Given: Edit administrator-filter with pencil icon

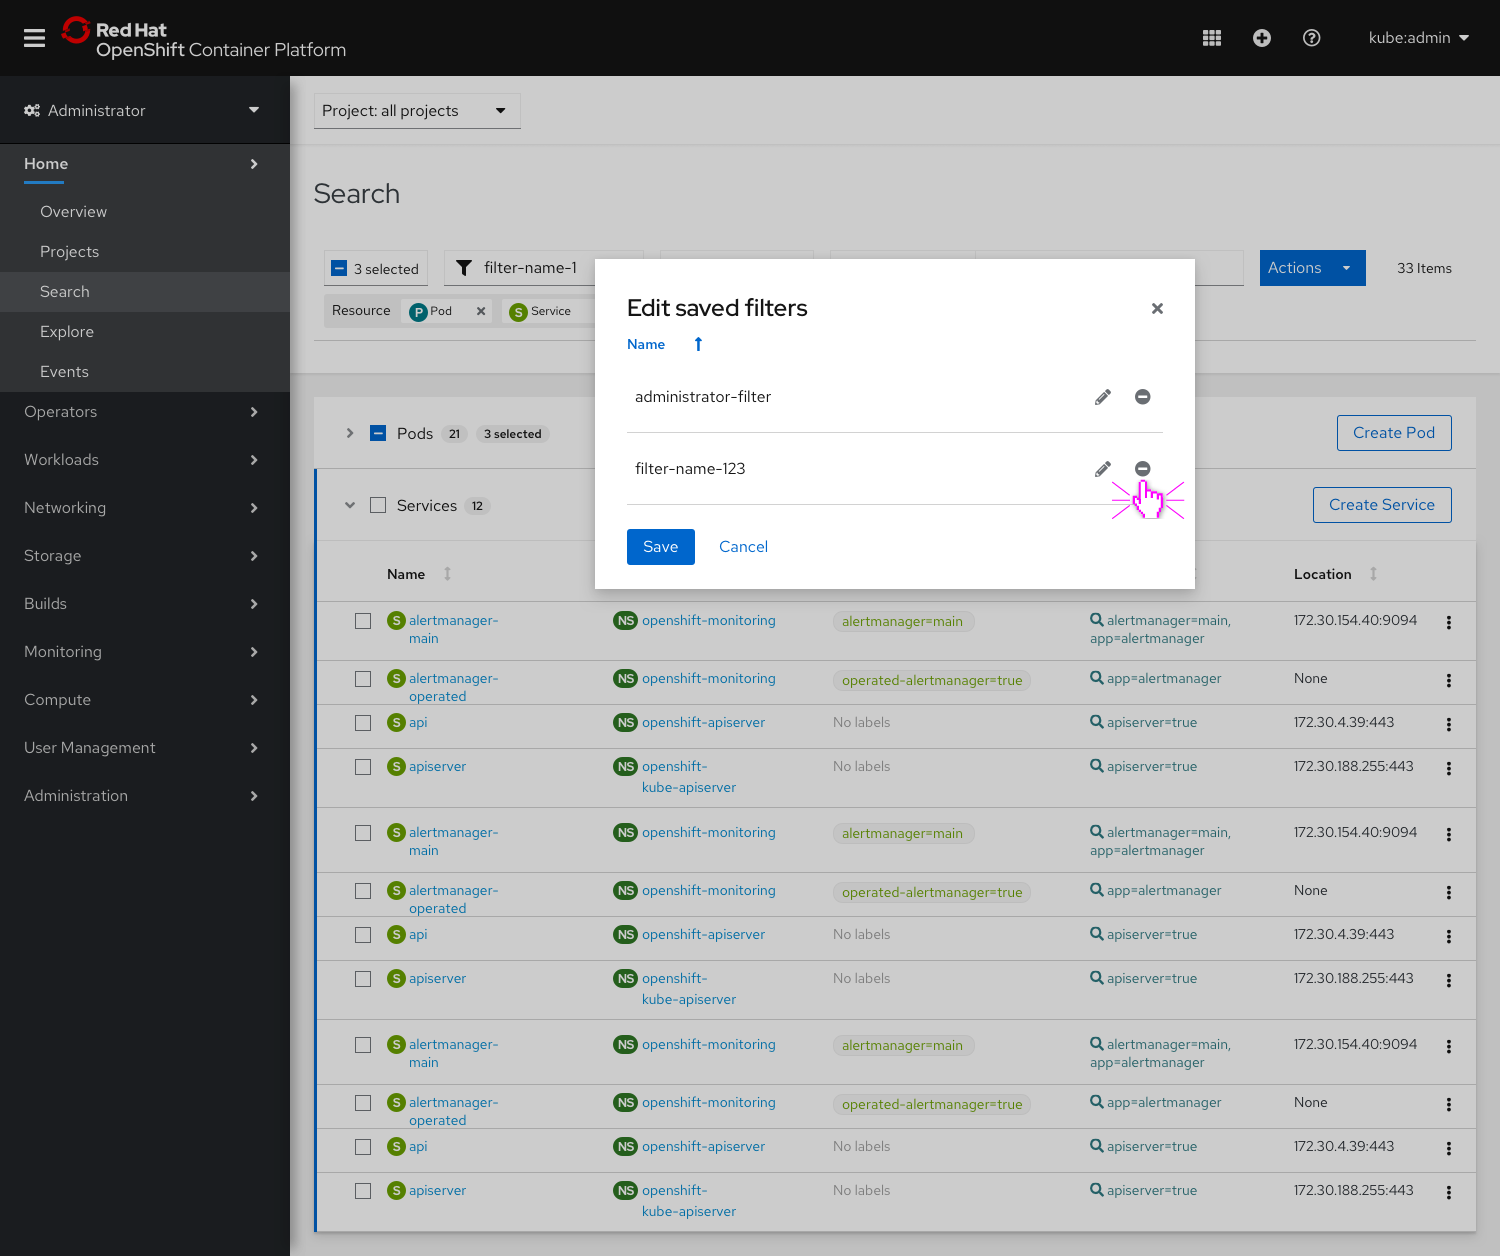Looking at the screenshot, I should coord(1103,397).
